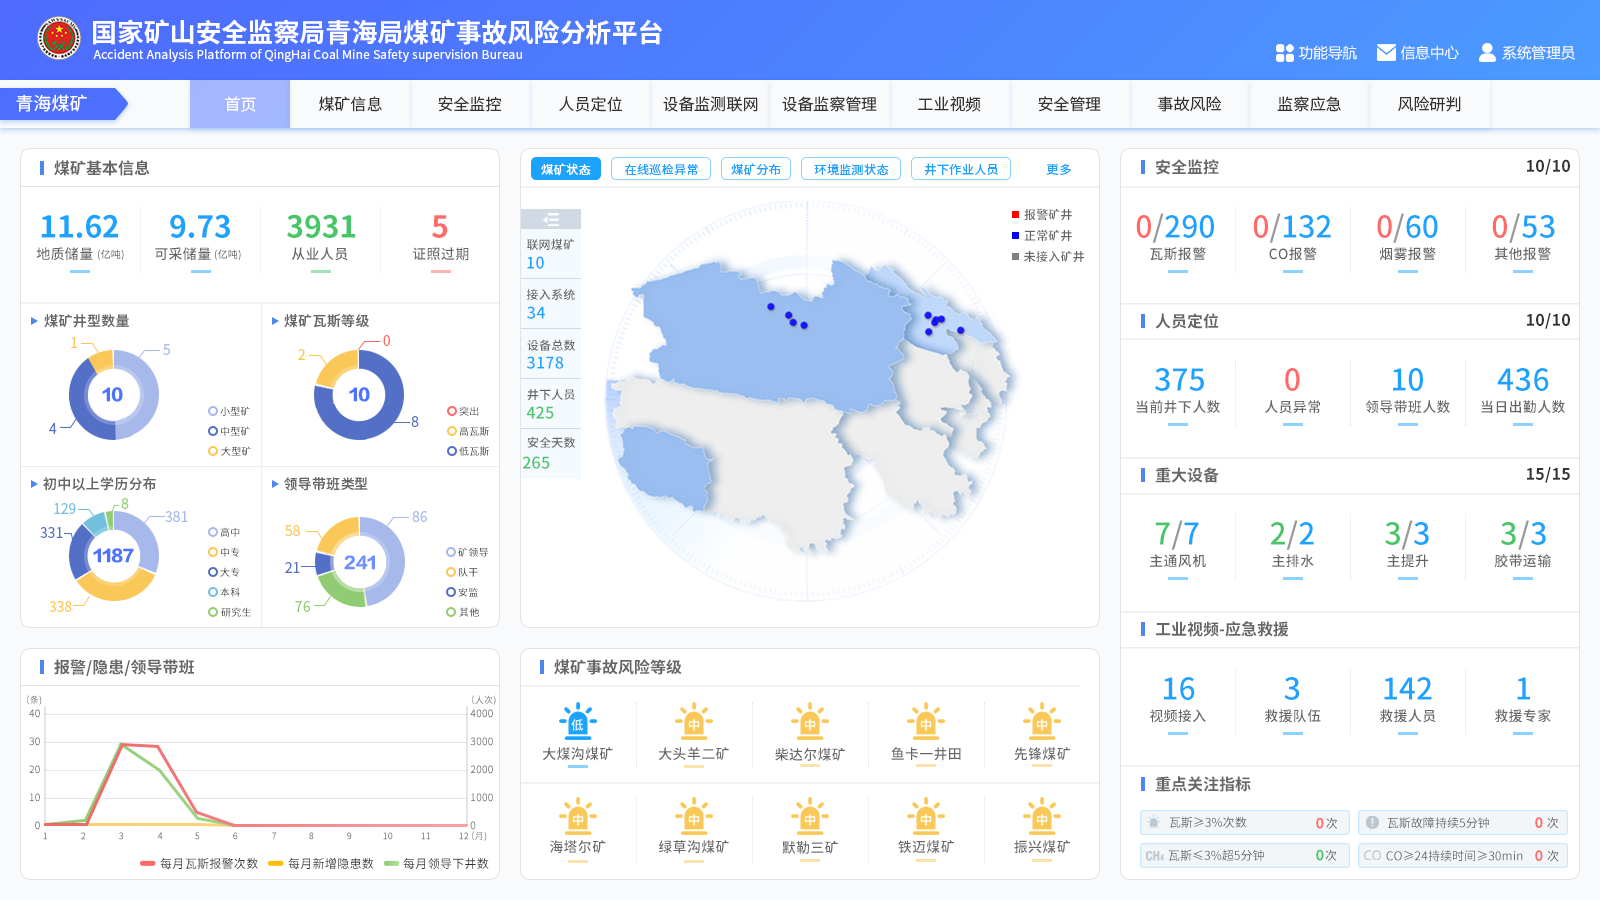Toggle 高瓦斯 legend in gas level chart

[468, 431]
